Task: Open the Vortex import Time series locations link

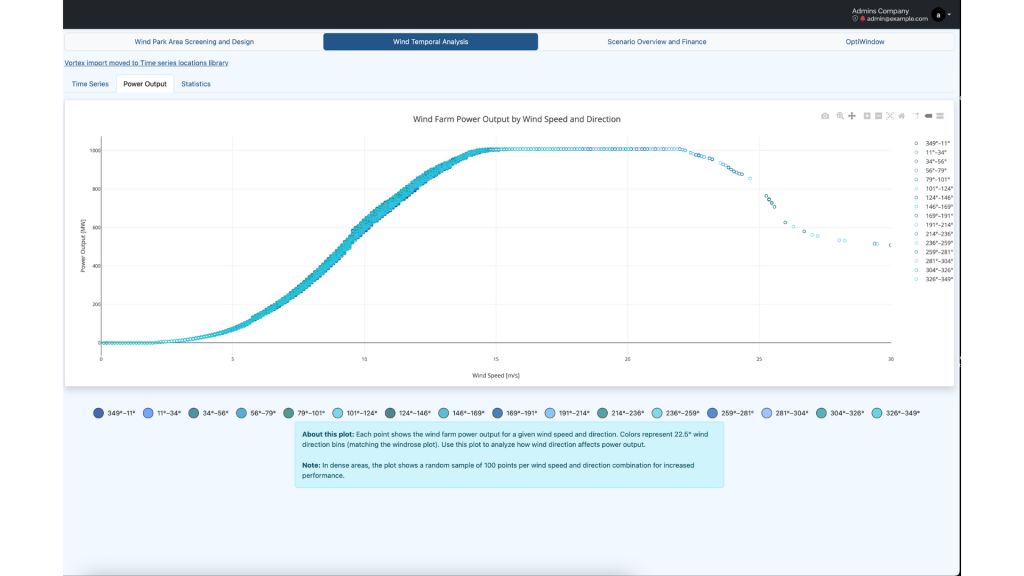Action: click(x=146, y=63)
